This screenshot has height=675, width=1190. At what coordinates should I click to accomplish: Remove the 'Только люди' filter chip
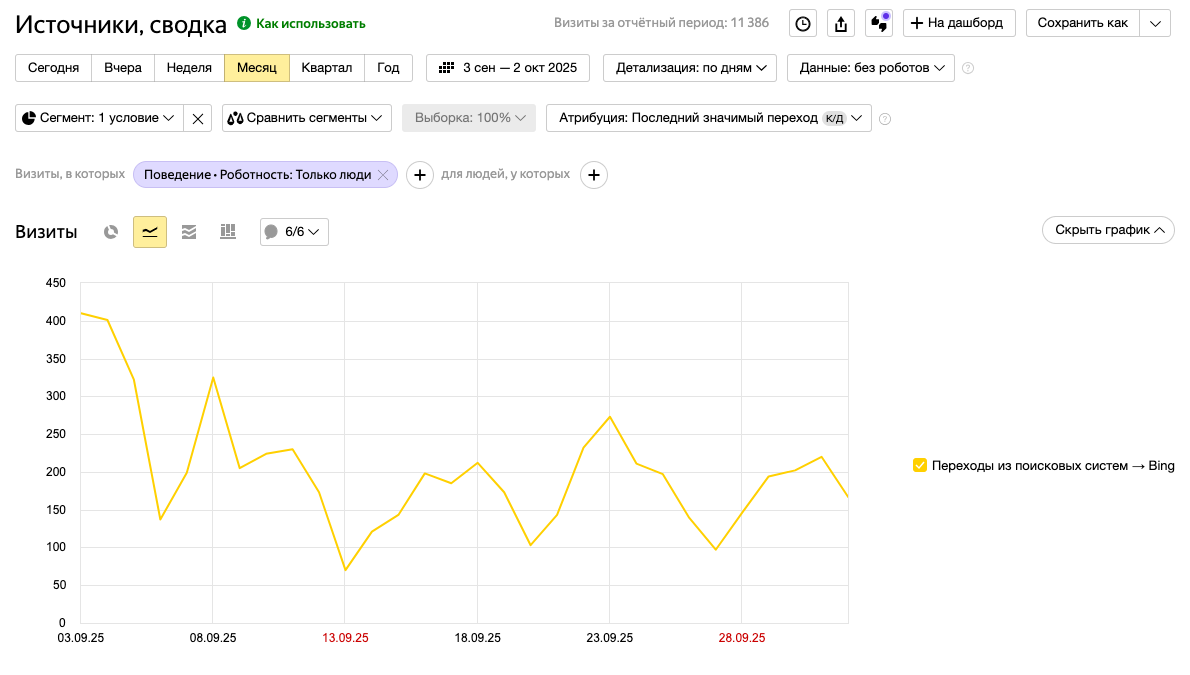pos(382,175)
